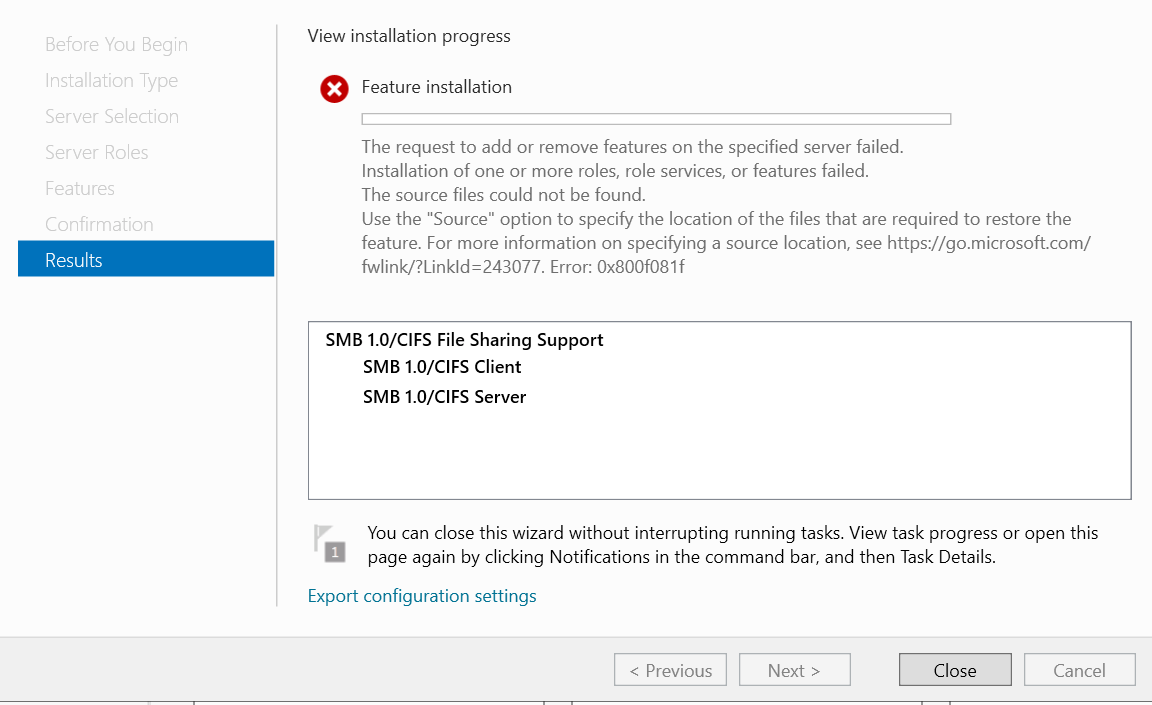This screenshot has width=1152, height=705.
Task: Select the SMB 1.0/CIFS Server item
Action: pos(444,396)
